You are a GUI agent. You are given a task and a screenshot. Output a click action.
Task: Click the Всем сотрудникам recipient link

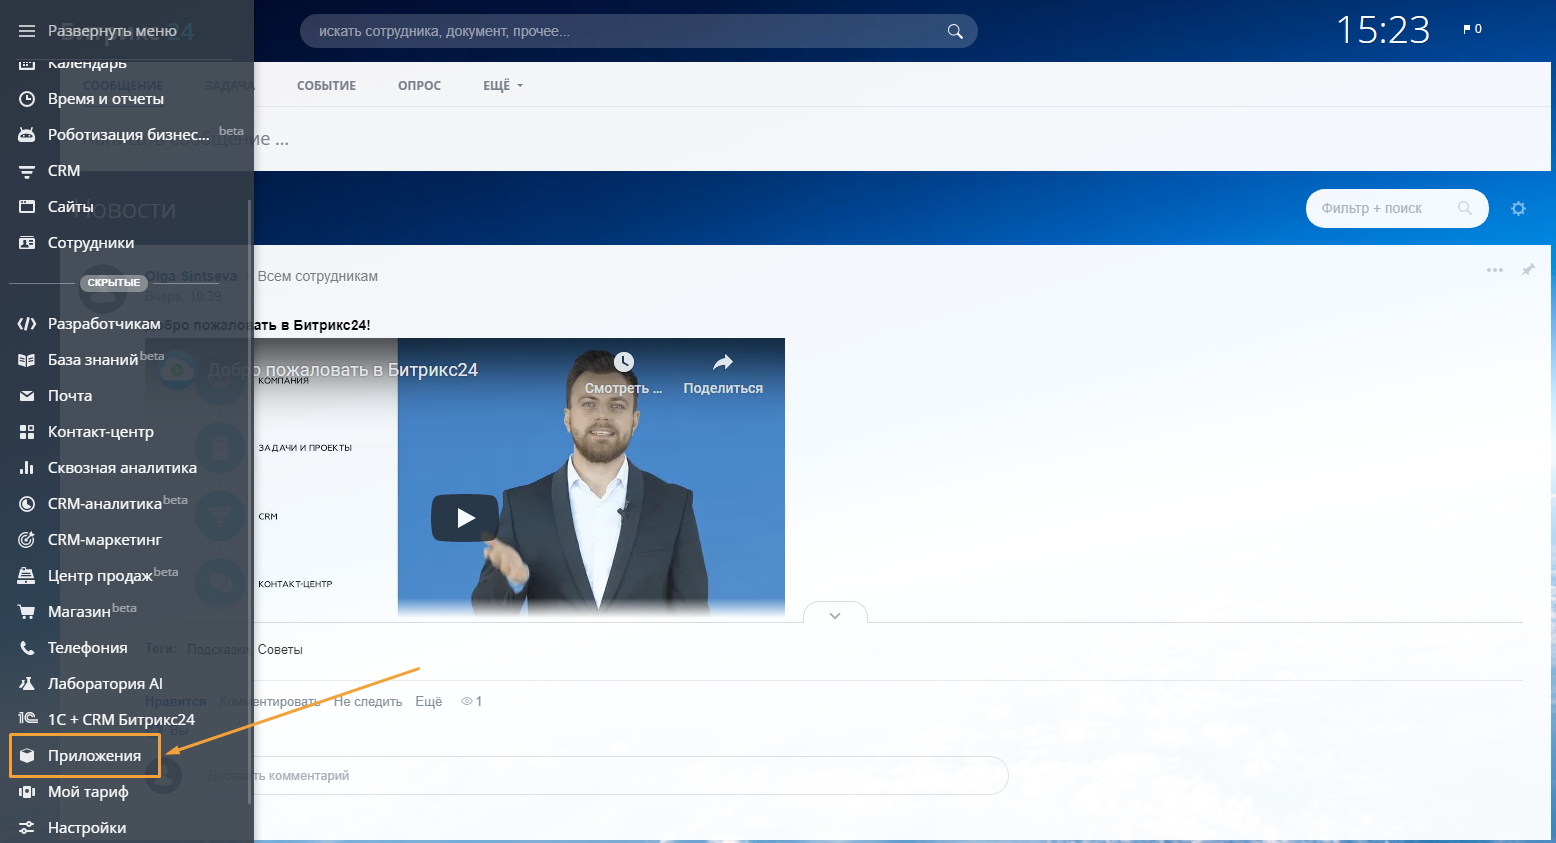pos(318,276)
